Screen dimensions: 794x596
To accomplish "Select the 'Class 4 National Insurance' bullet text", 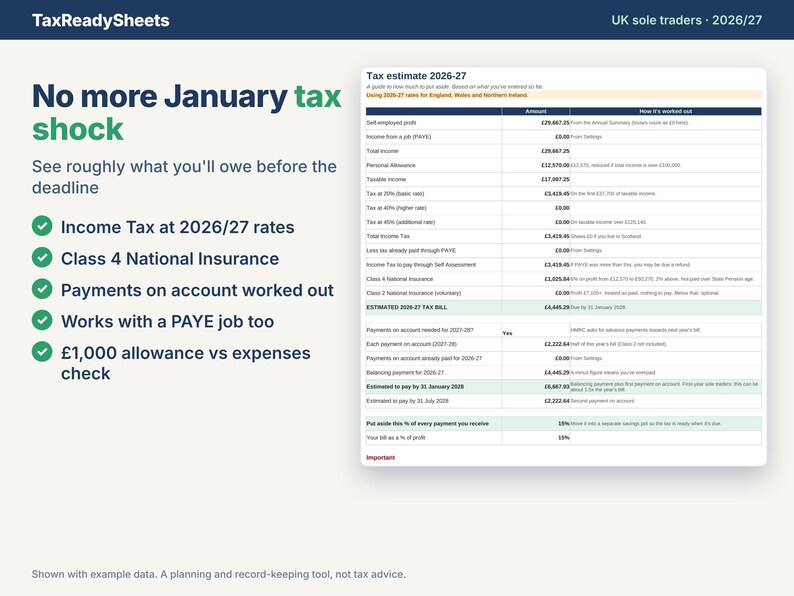I will (170, 259).
